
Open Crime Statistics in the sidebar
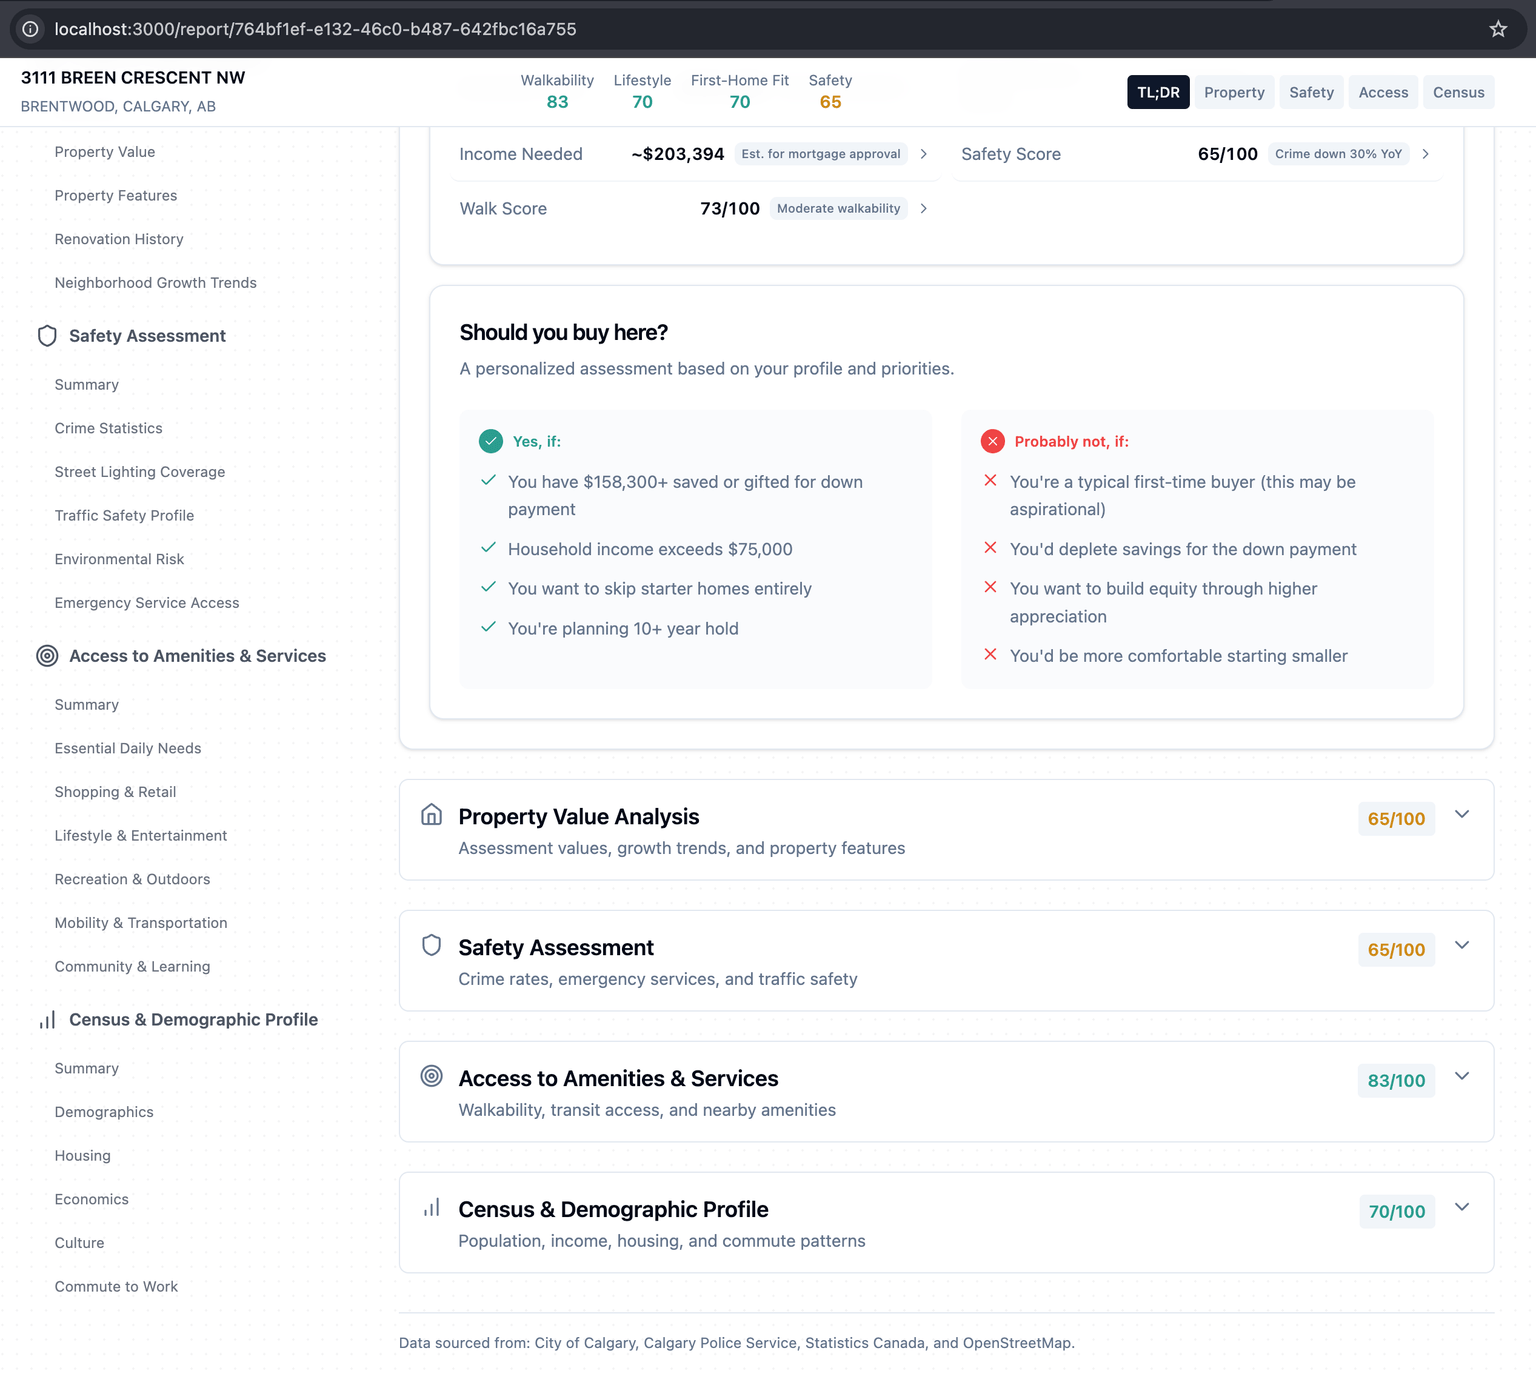click(x=108, y=428)
